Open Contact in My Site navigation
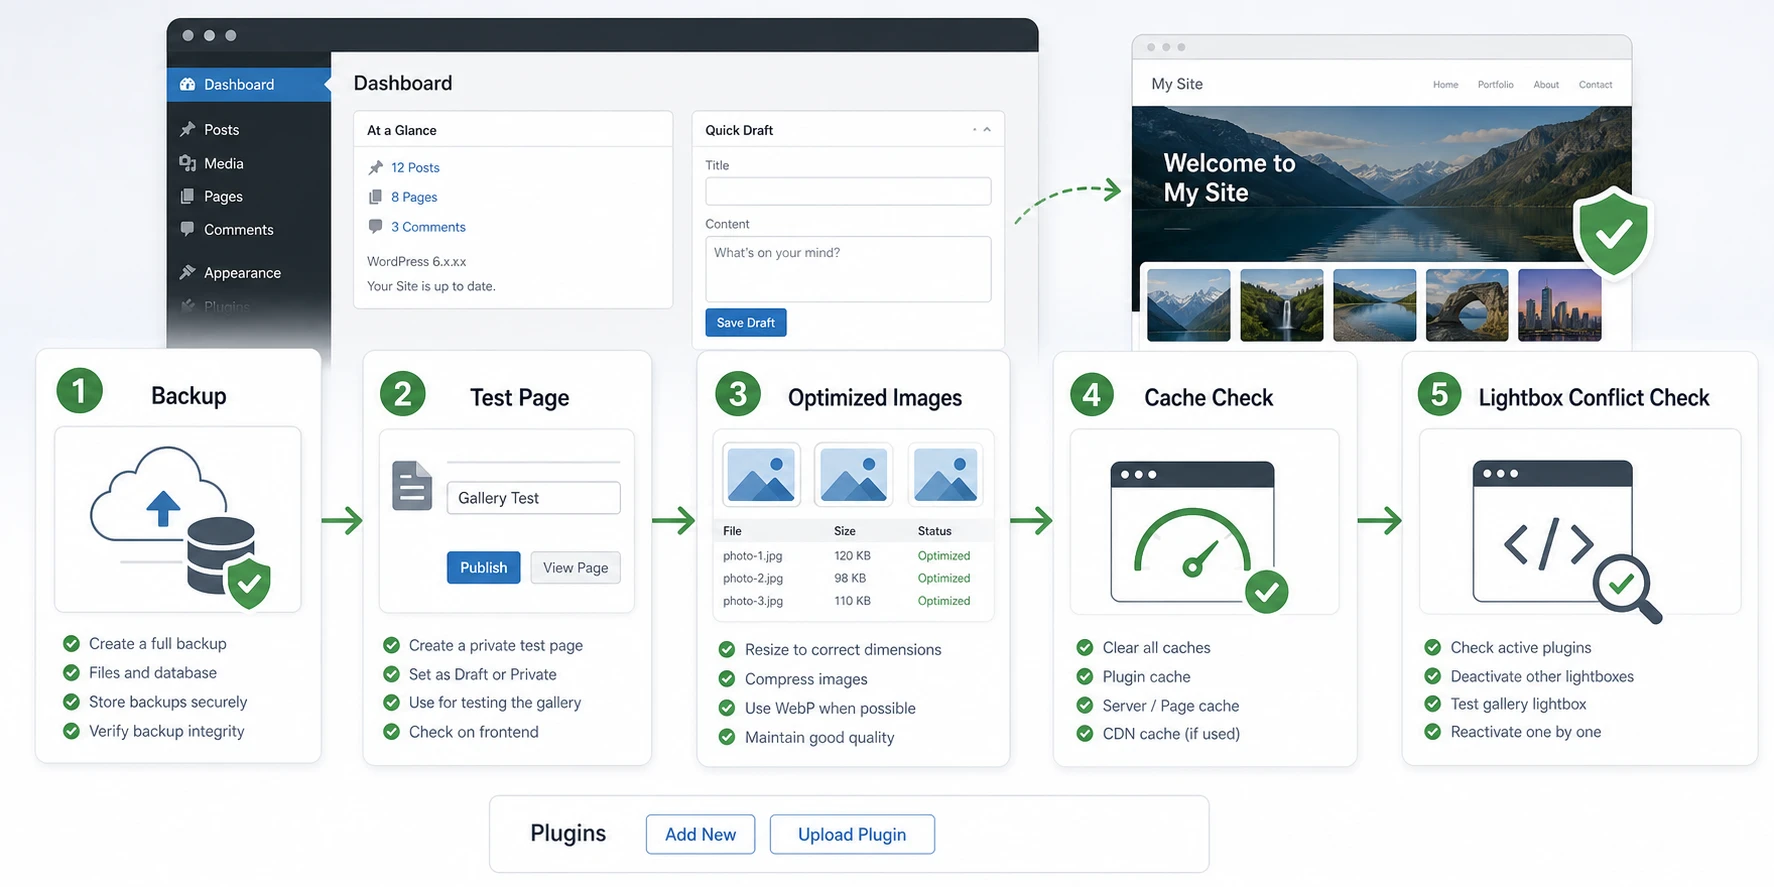The image size is (1774, 887). click(x=1595, y=85)
